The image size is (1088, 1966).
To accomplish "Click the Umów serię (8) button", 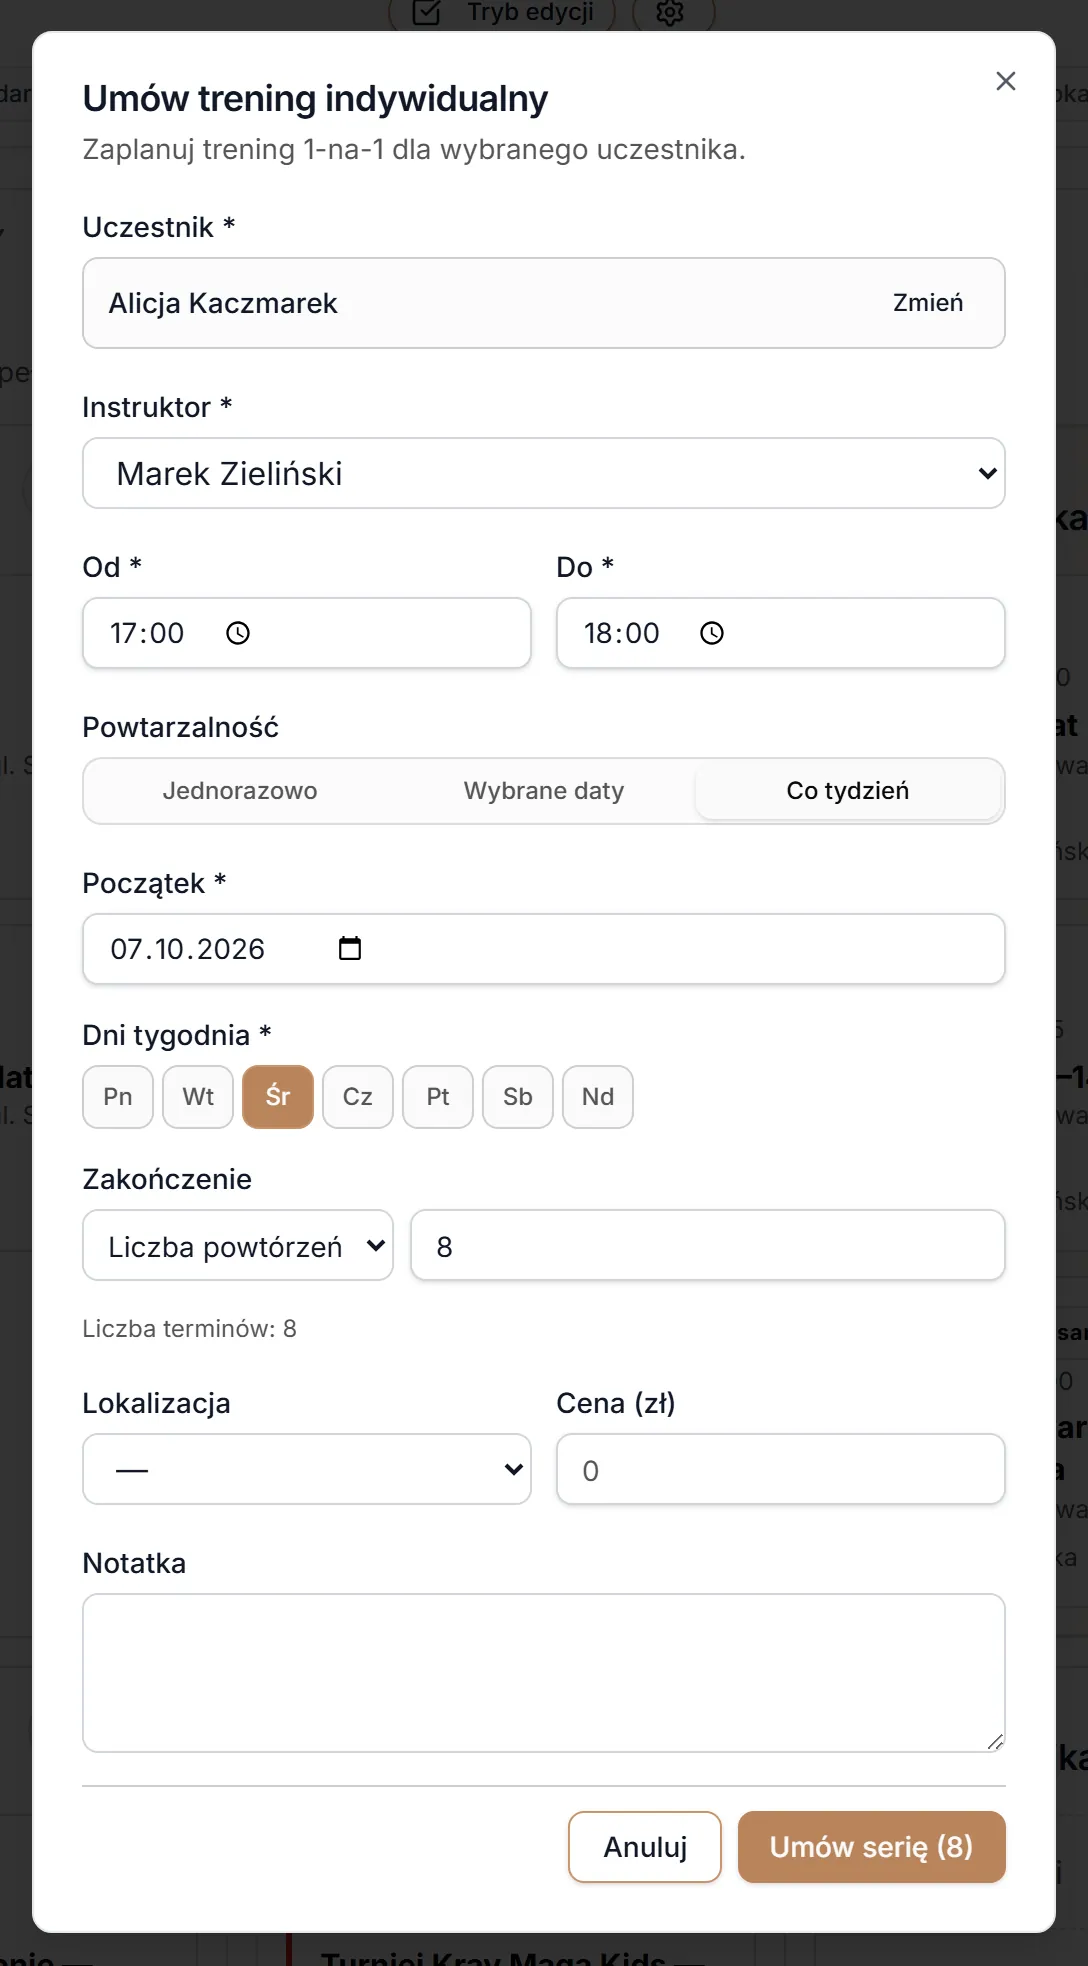I will (872, 1847).
